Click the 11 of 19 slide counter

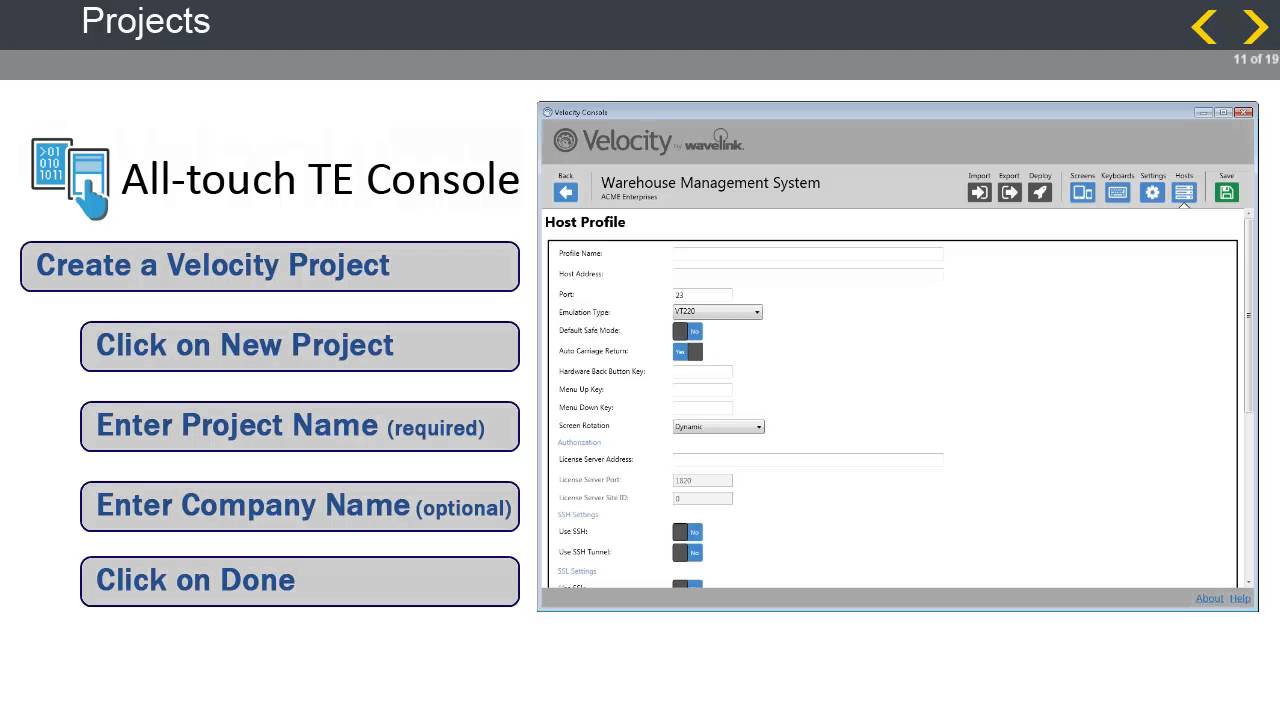(x=1255, y=59)
